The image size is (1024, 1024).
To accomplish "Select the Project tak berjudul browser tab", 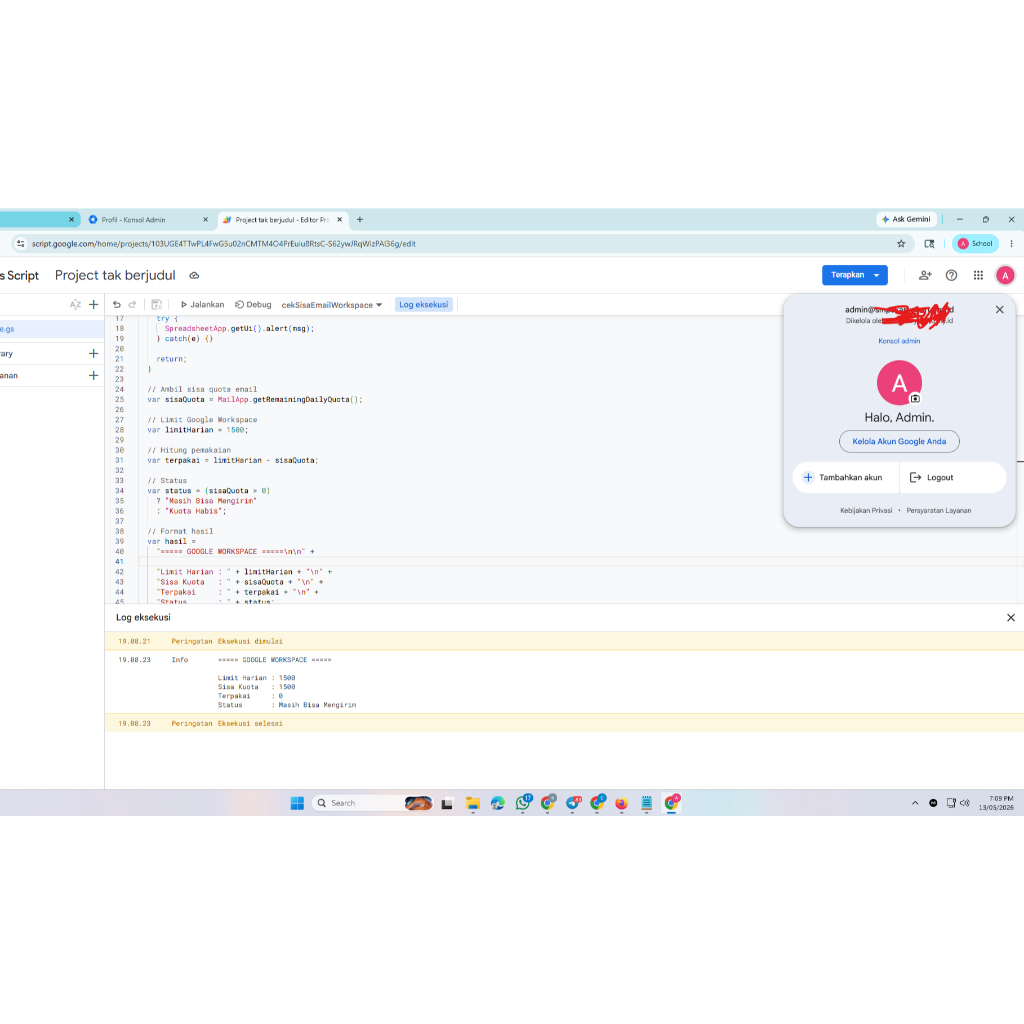I will coord(281,220).
